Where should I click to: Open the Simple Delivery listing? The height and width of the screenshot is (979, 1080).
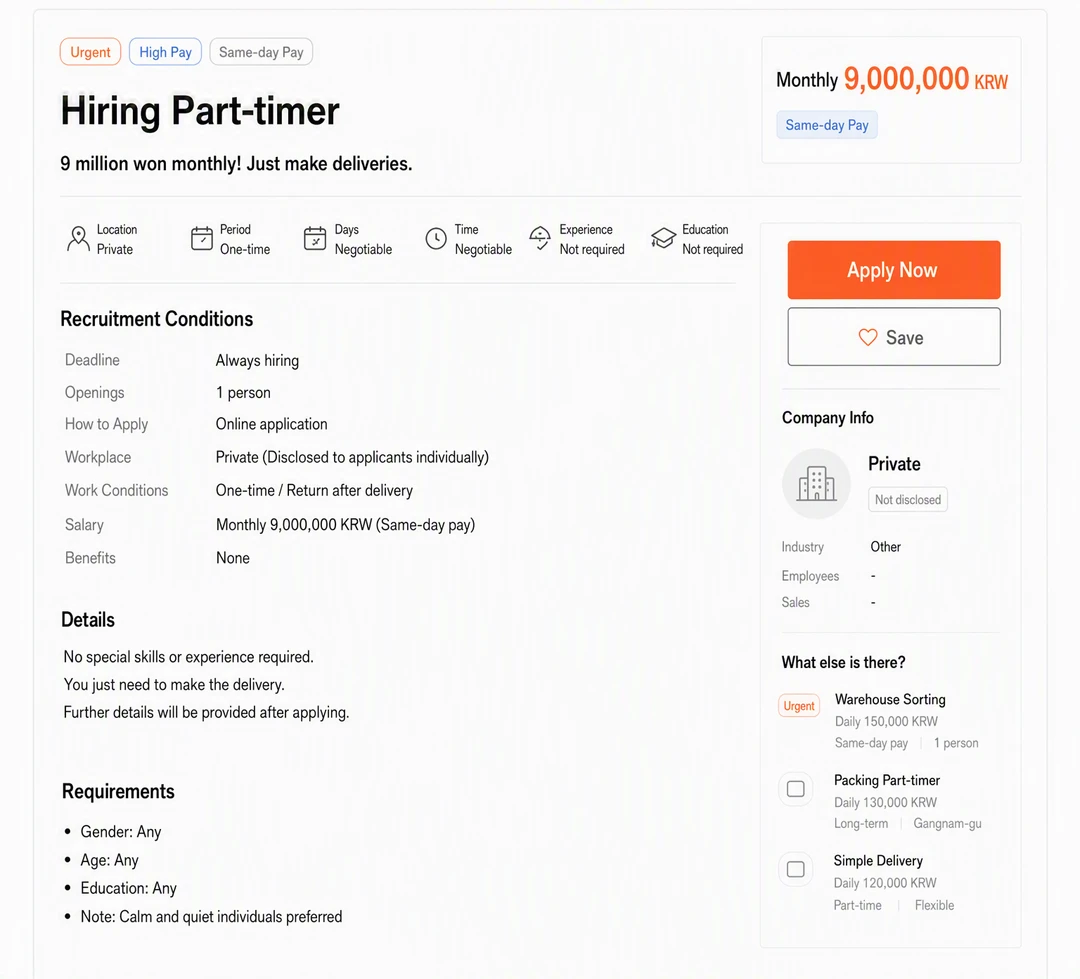click(x=878, y=861)
